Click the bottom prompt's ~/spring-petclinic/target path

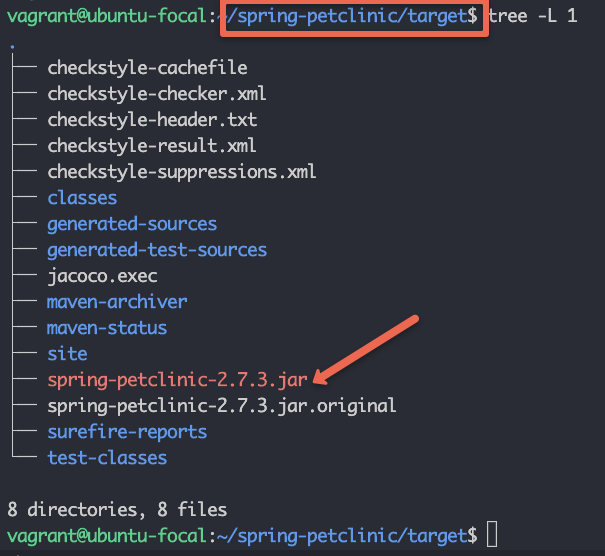(342, 536)
